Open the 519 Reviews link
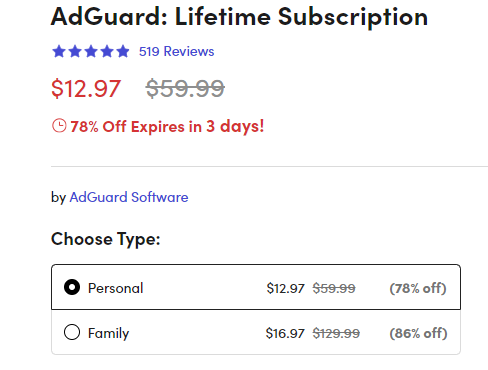The image size is (488, 370). pyautogui.click(x=176, y=51)
